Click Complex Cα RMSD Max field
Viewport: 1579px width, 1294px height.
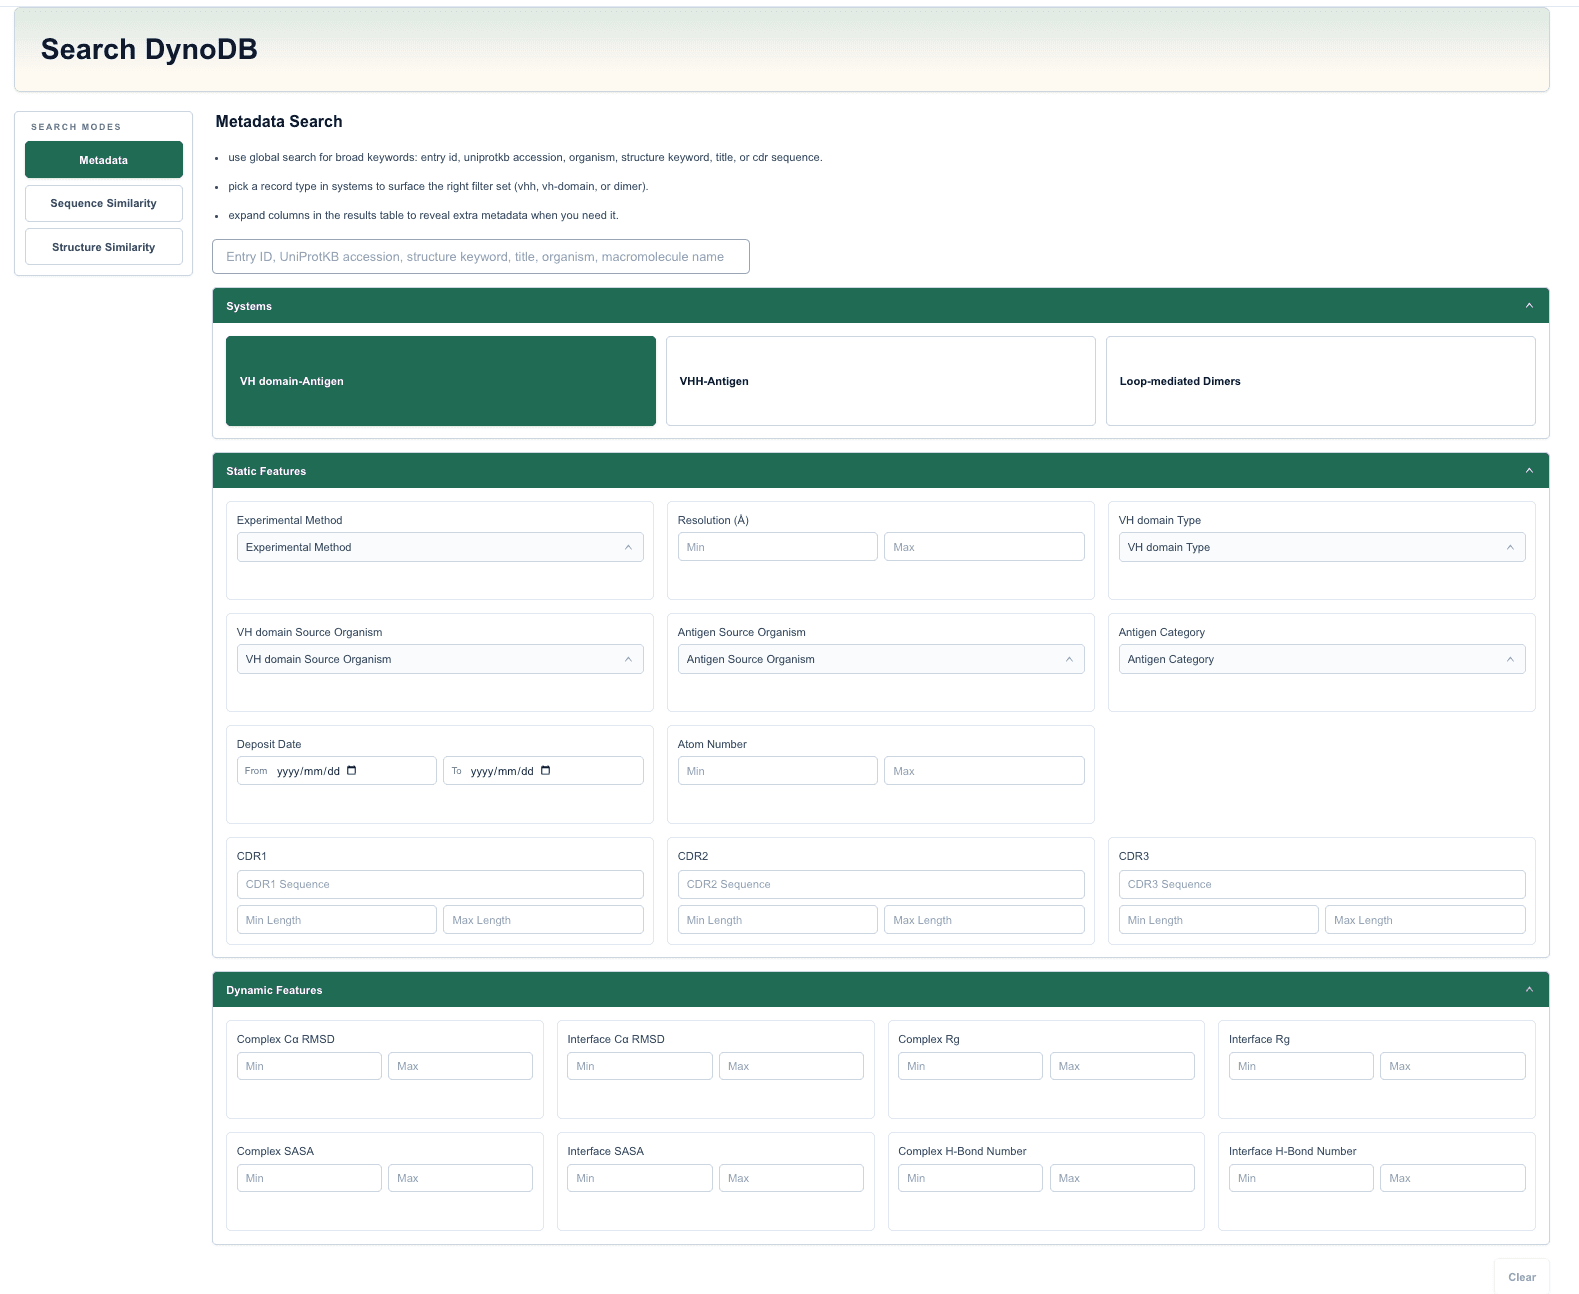click(x=460, y=1066)
